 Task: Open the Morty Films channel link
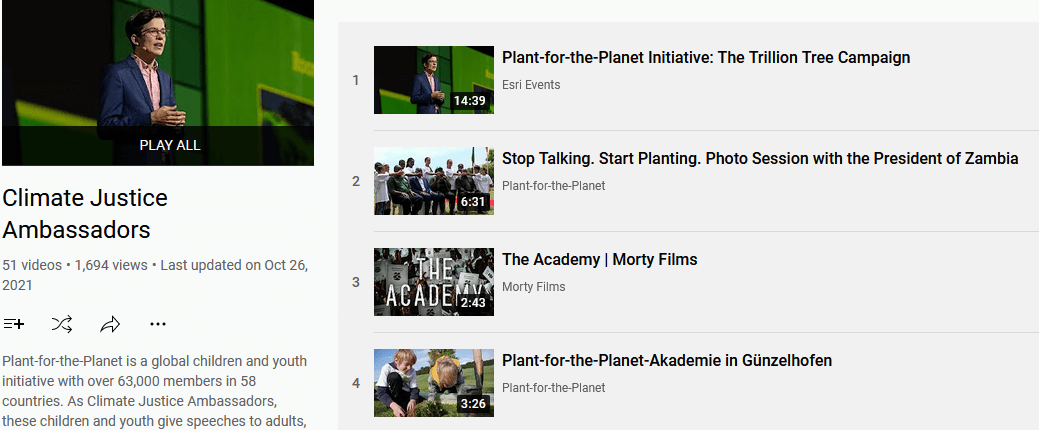click(x=533, y=287)
